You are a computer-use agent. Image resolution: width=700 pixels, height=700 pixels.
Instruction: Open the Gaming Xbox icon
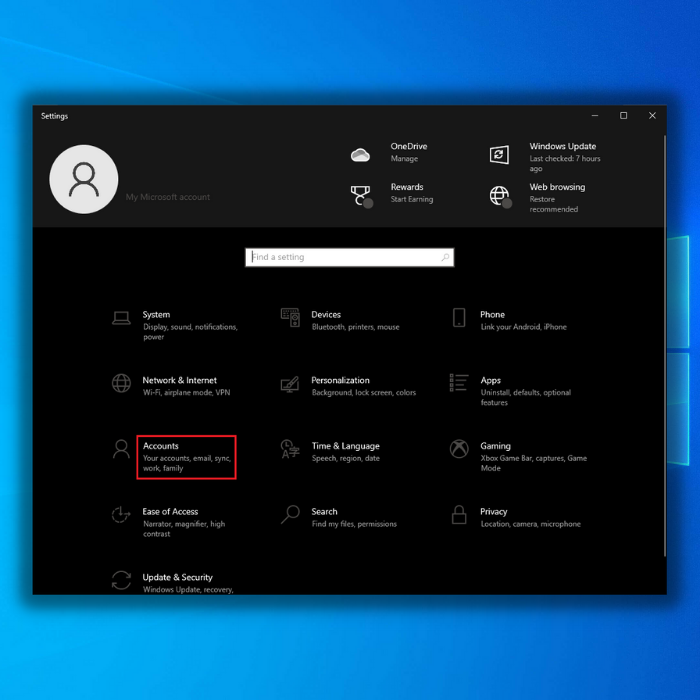459,449
